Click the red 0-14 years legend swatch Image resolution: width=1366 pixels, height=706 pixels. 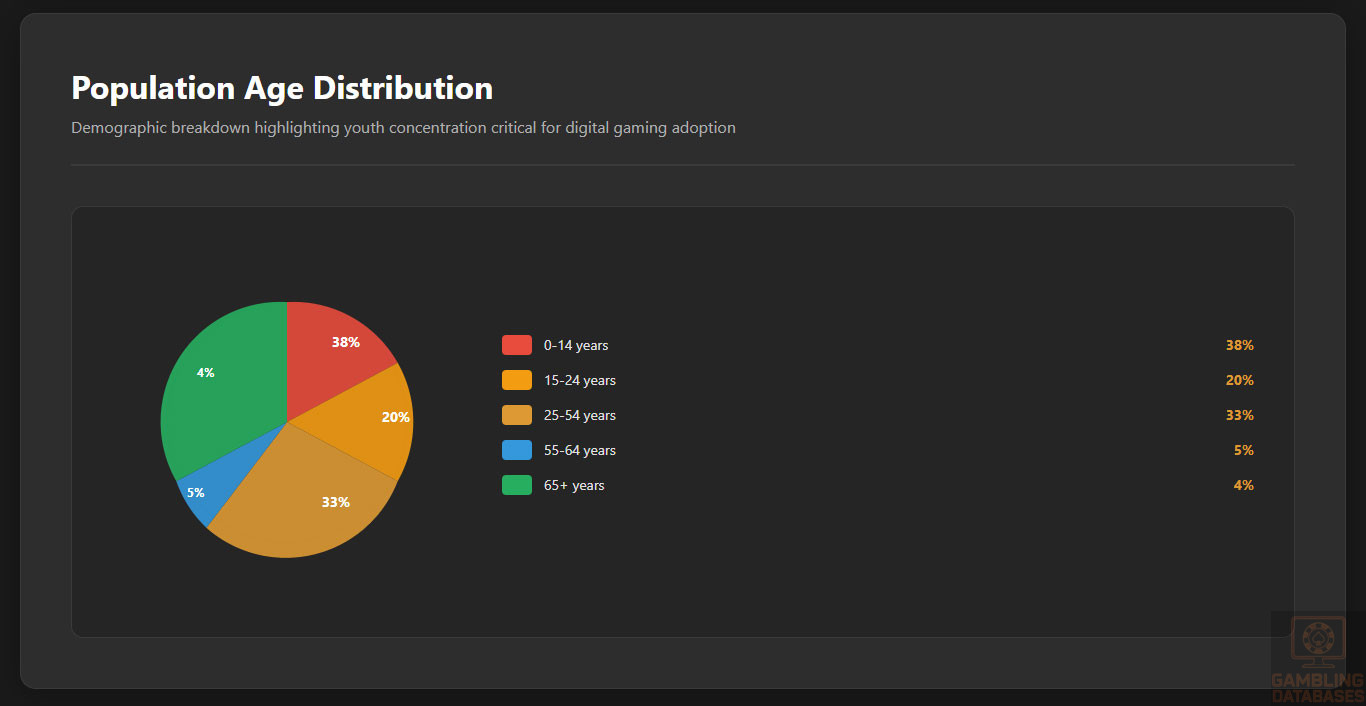516,345
